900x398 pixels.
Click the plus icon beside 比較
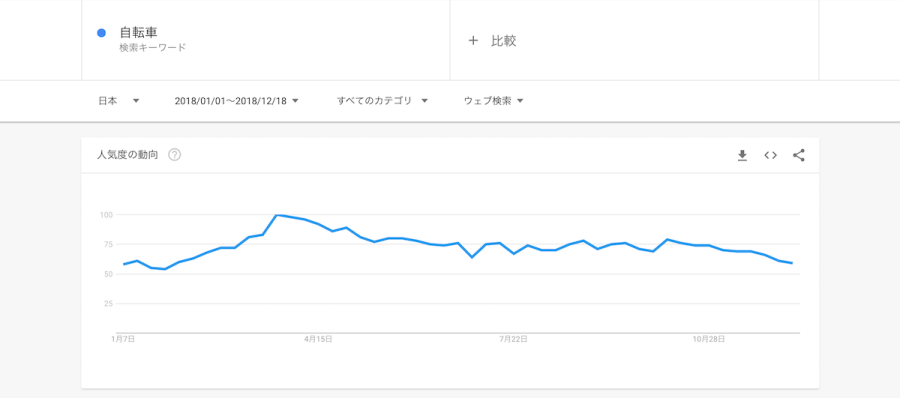473,41
